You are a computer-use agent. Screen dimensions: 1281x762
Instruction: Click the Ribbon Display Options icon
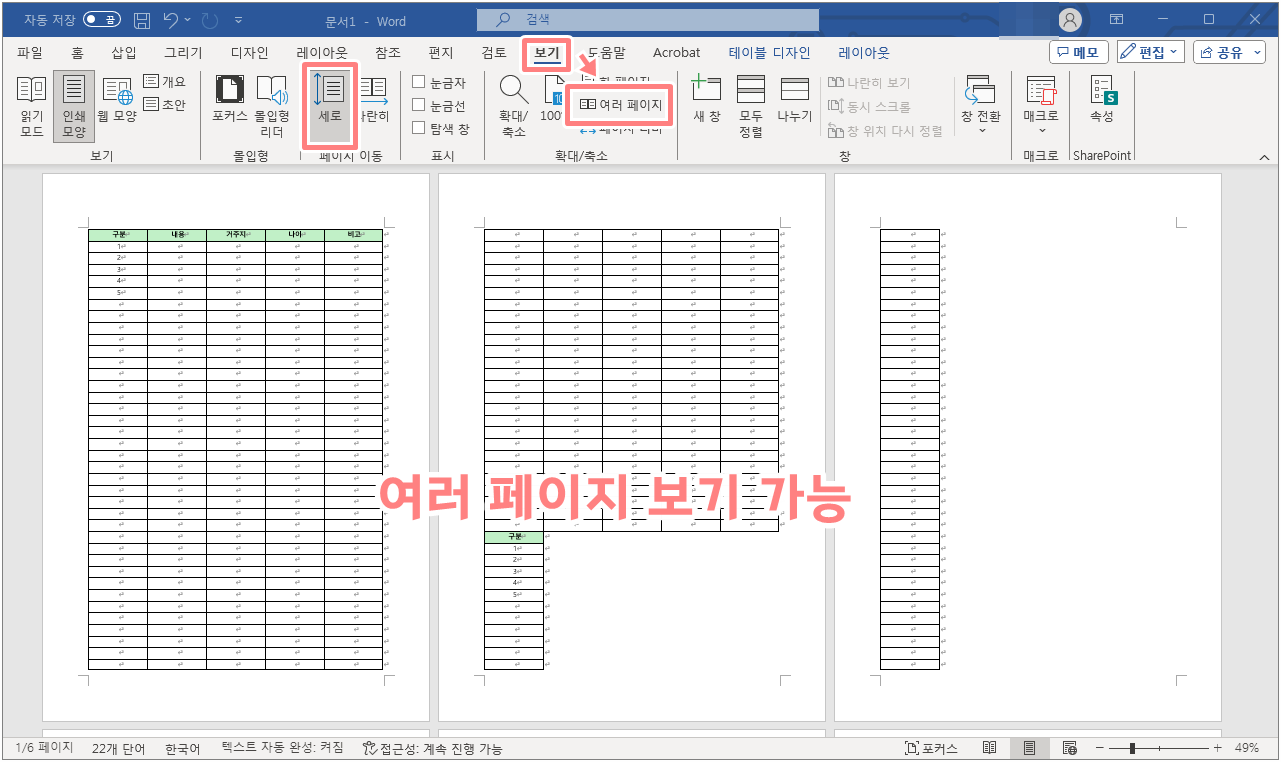[x=1118, y=19]
